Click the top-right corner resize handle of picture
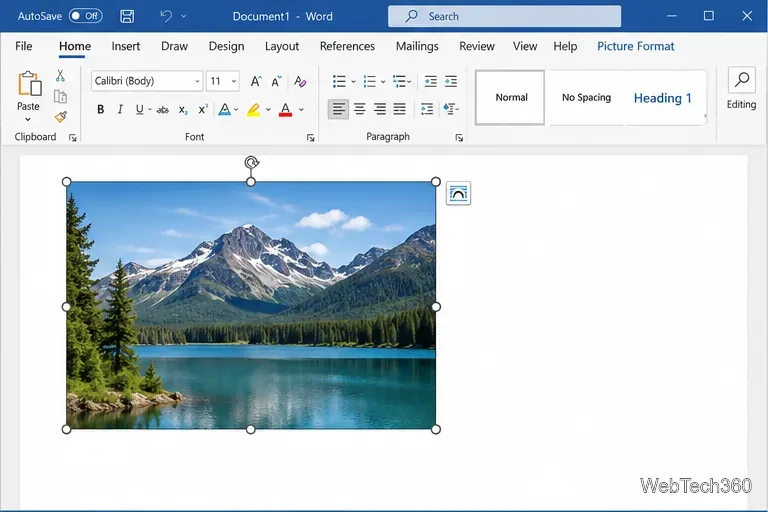This screenshot has height=512, width=768. click(435, 182)
